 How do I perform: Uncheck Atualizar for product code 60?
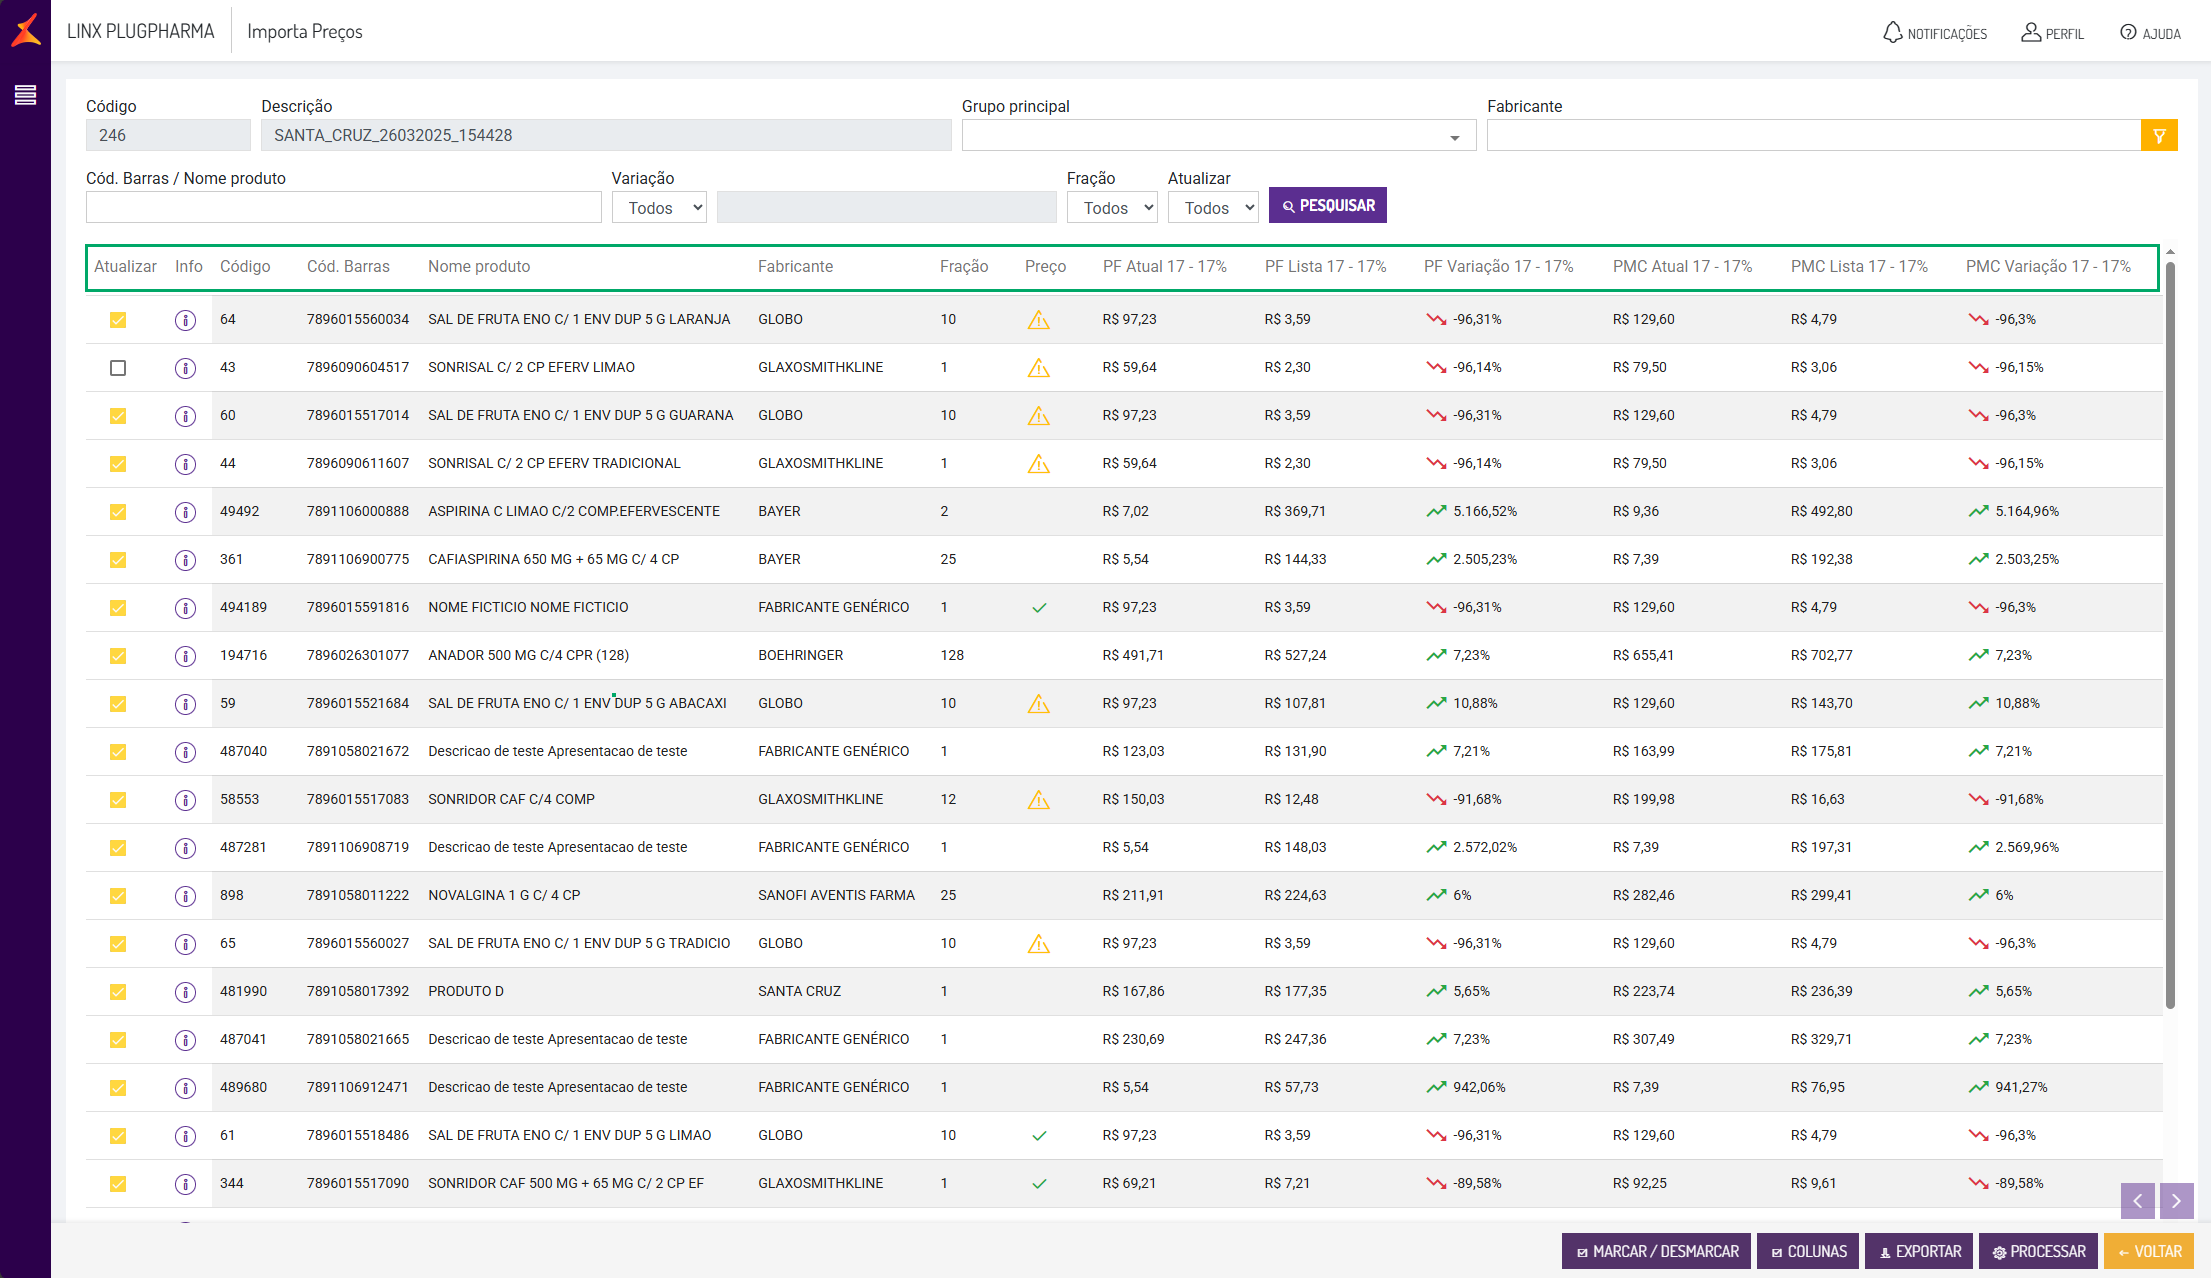[x=118, y=416]
